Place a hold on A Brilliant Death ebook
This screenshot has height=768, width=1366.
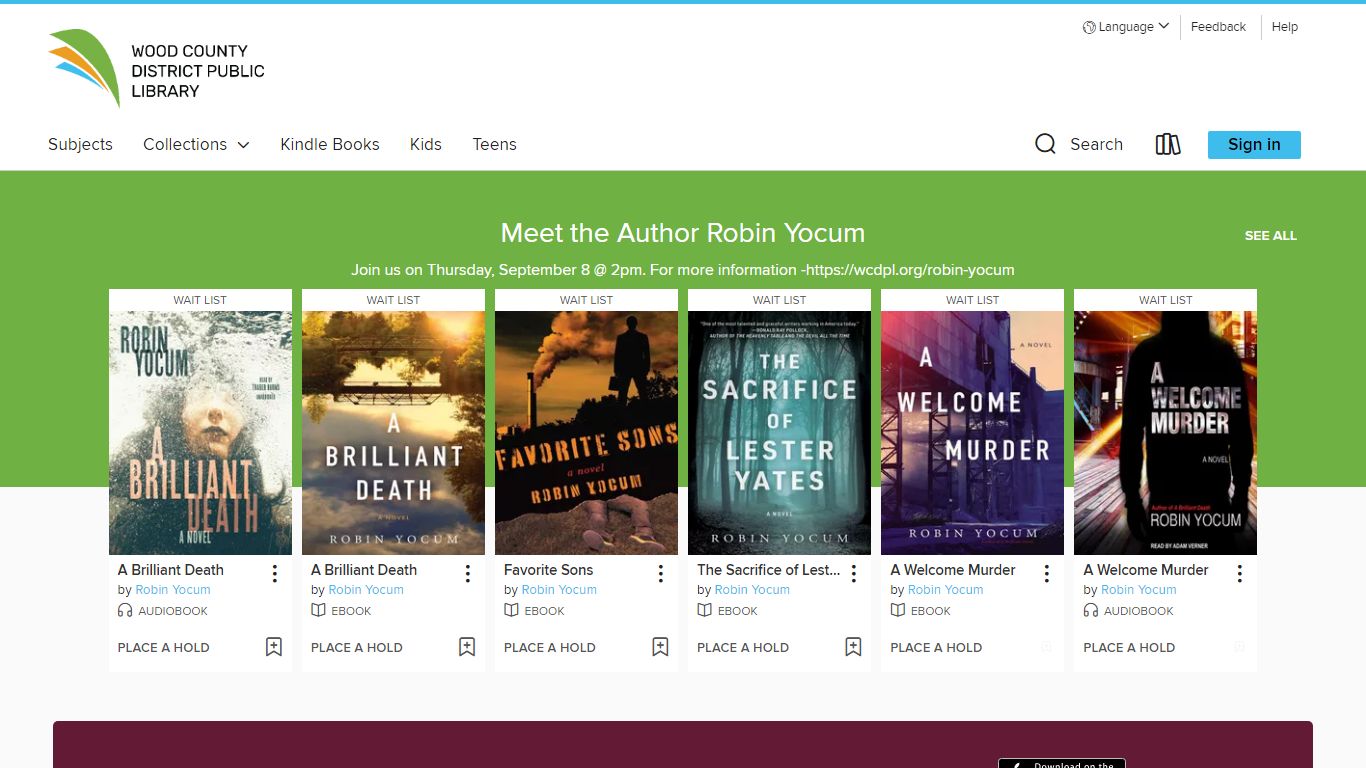pyautogui.click(x=357, y=647)
